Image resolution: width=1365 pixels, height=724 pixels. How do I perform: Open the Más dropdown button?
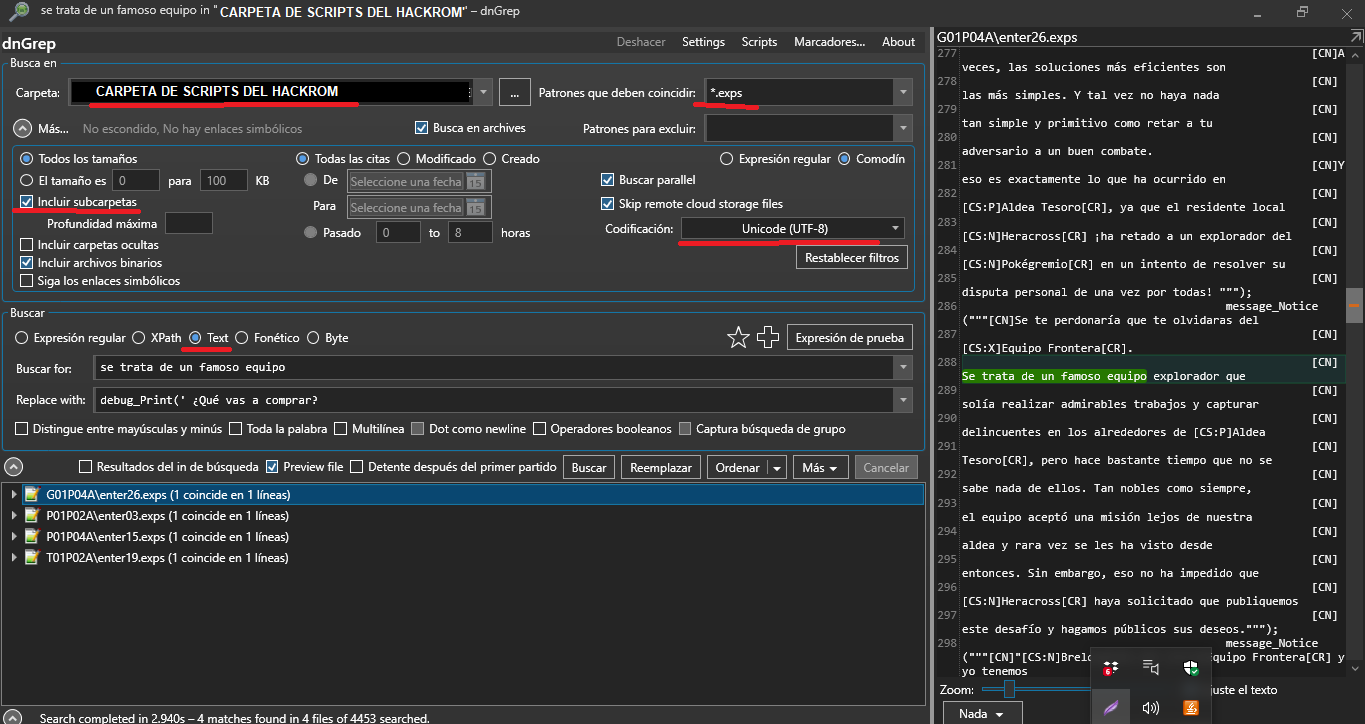(820, 467)
